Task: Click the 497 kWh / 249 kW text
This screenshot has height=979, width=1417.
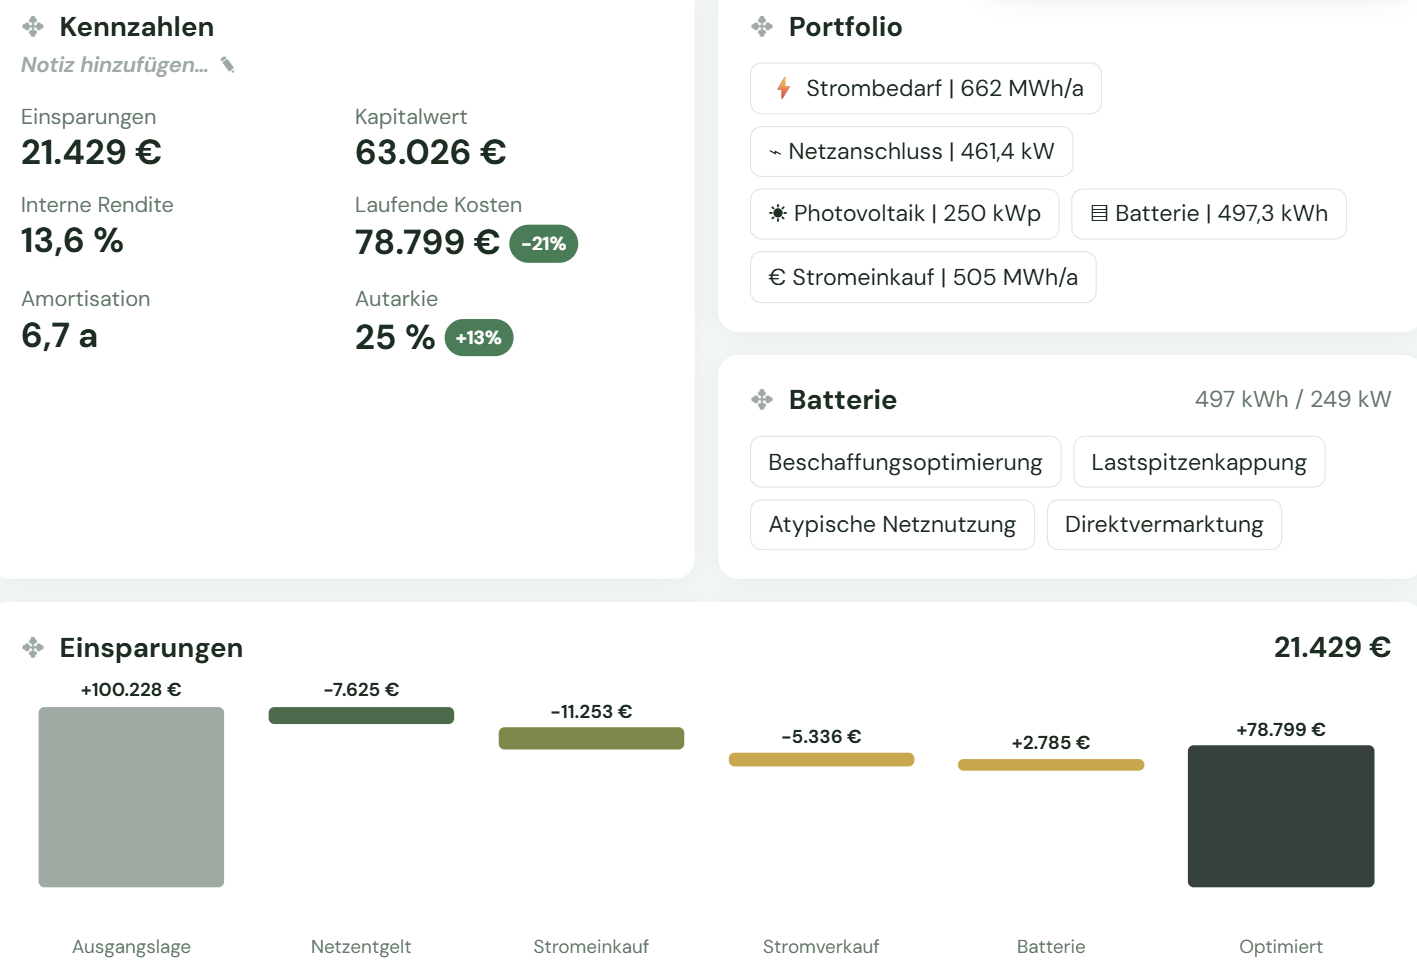Action: point(1293,399)
